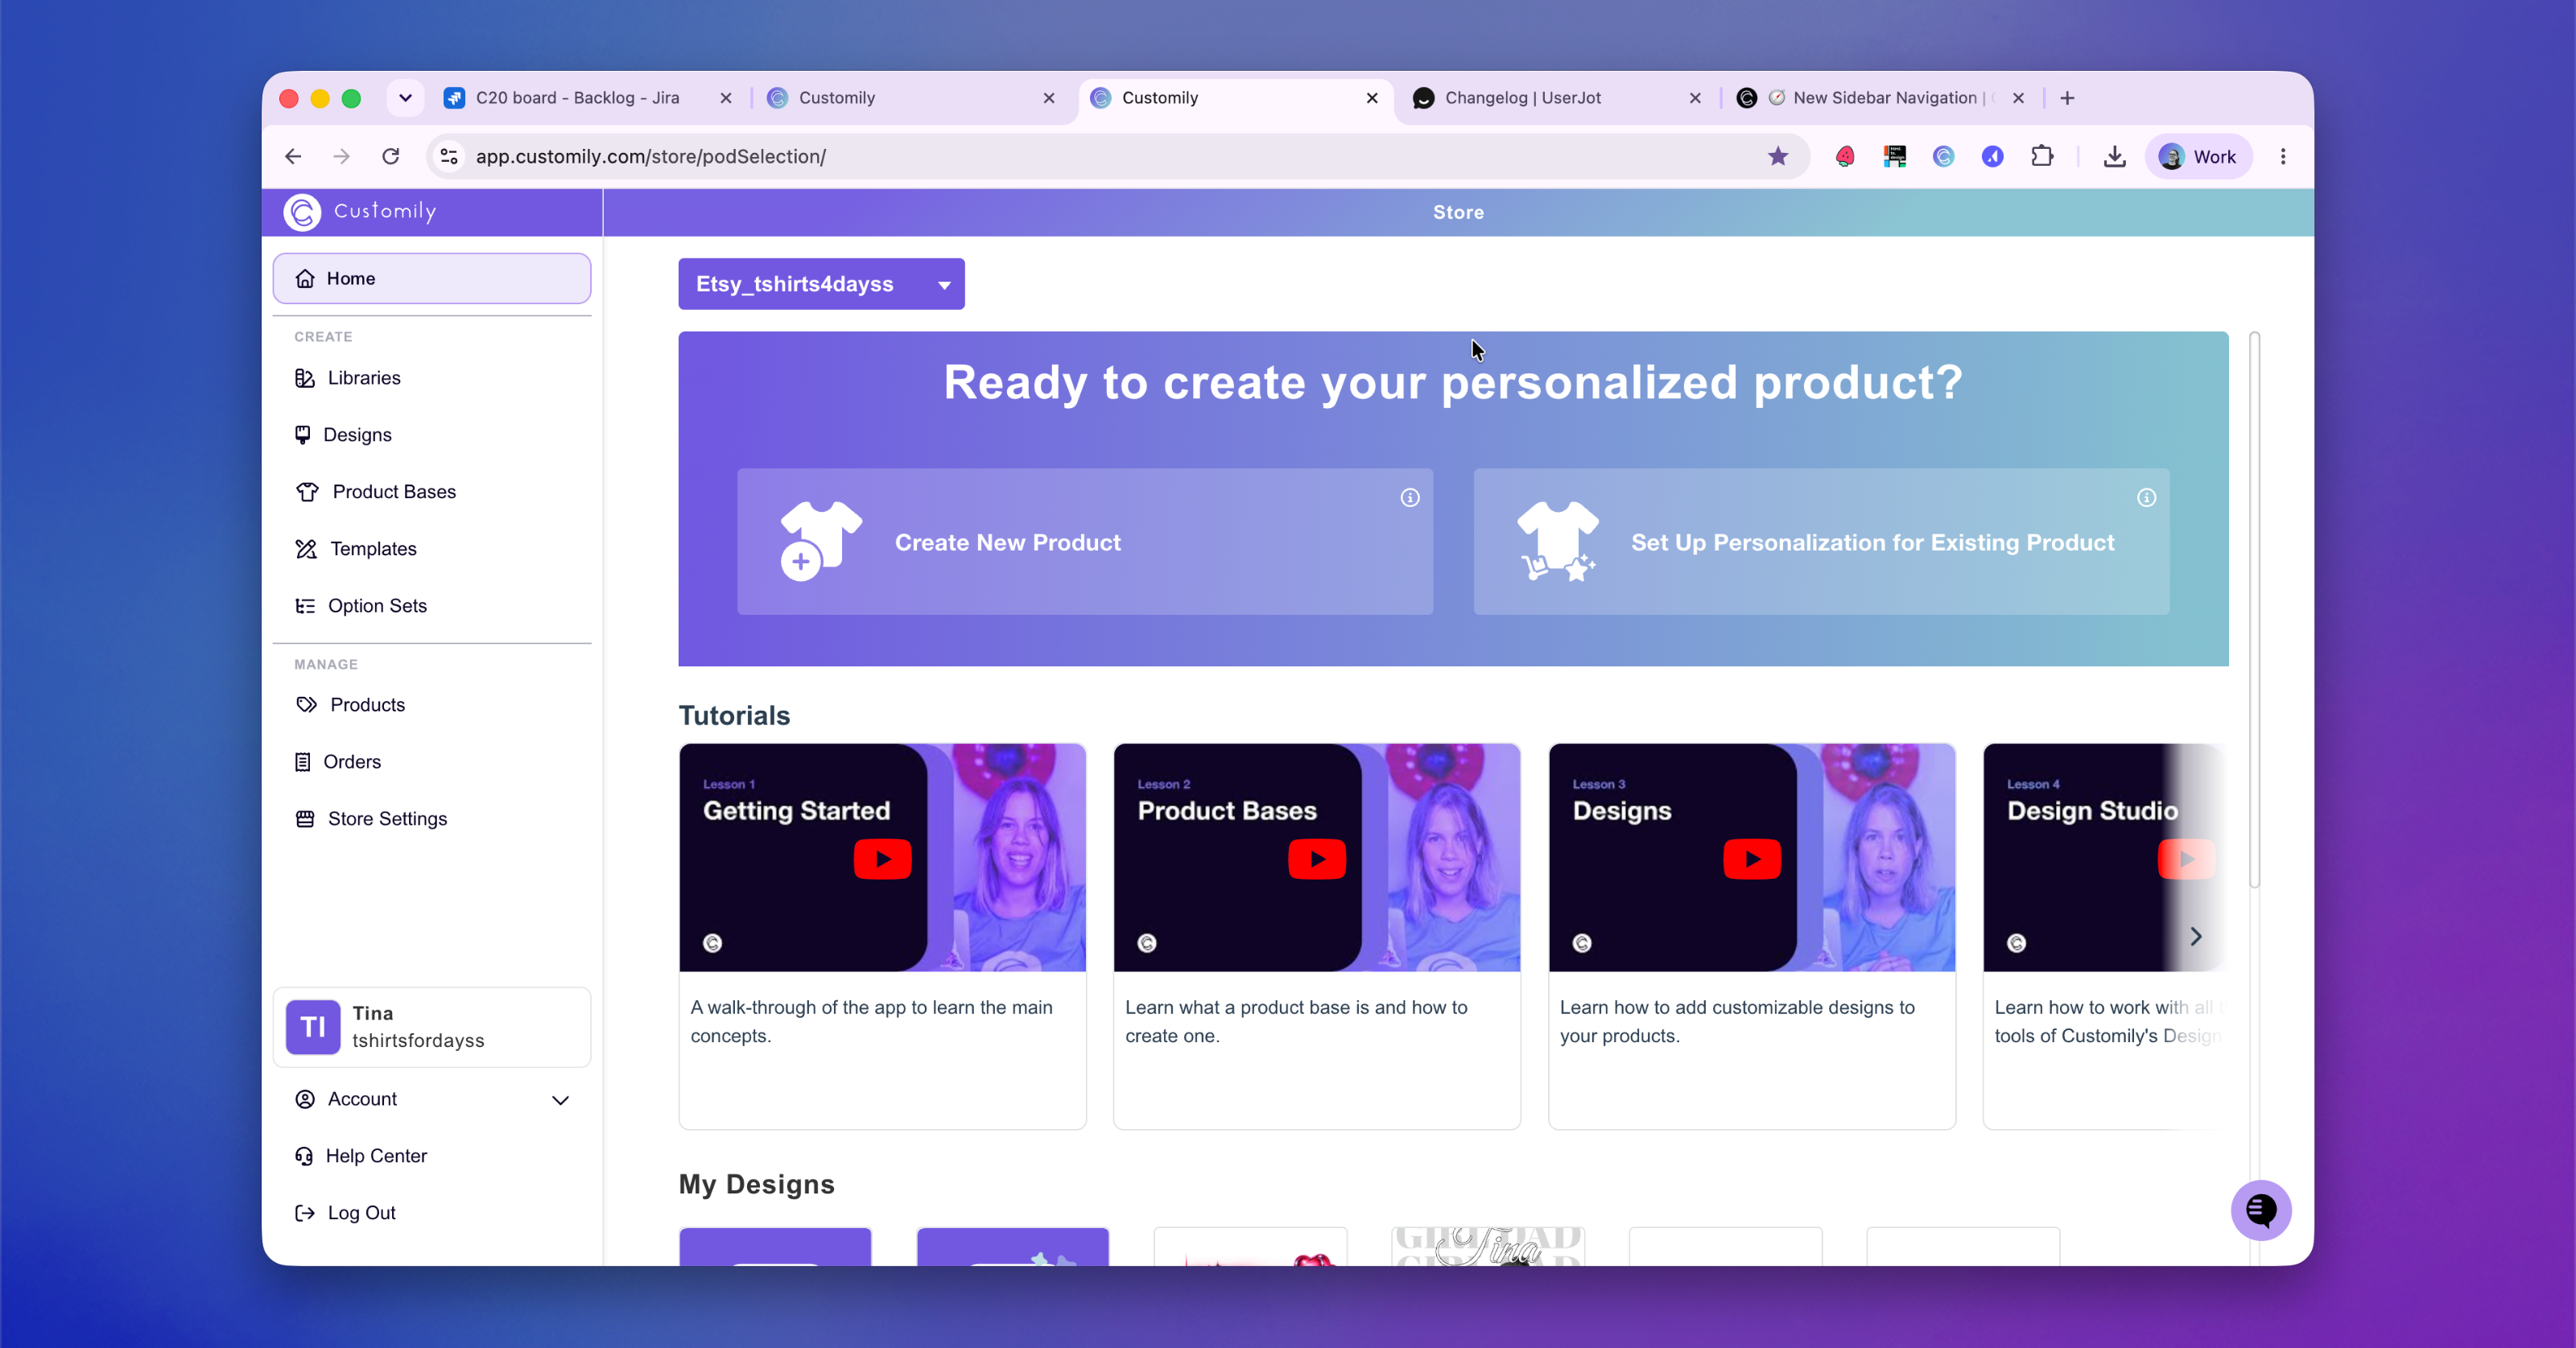Click the Help Center headset icon

[304, 1156]
